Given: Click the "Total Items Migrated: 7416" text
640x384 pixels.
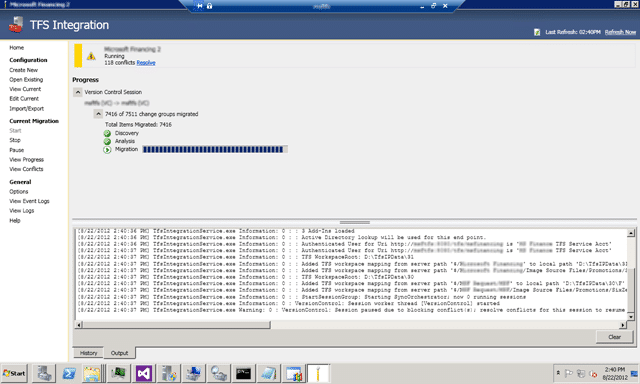Looking at the screenshot, I should click(x=138, y=125).
